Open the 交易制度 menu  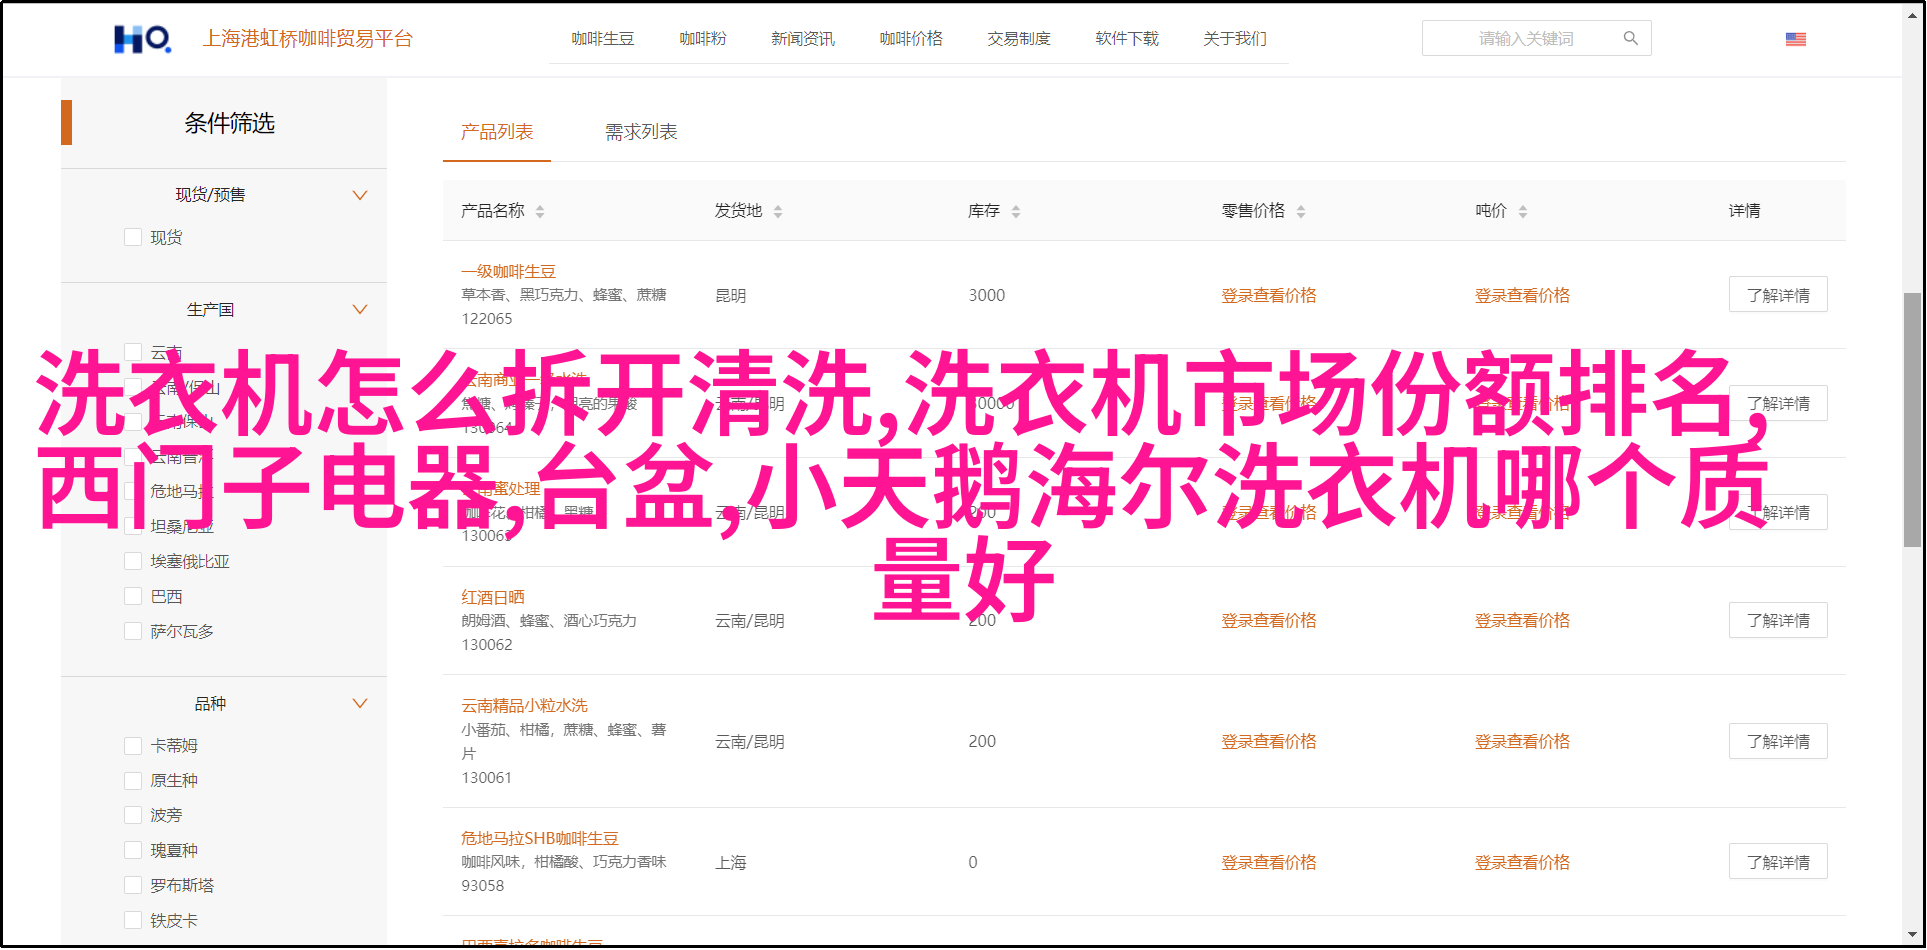(x=1019, y=39)
